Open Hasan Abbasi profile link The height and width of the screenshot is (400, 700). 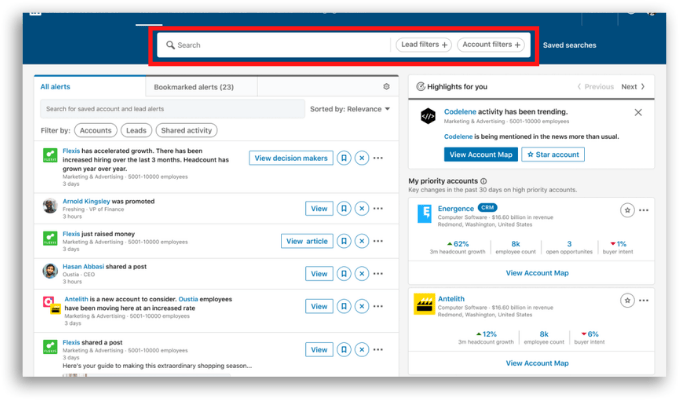point(83,267)
